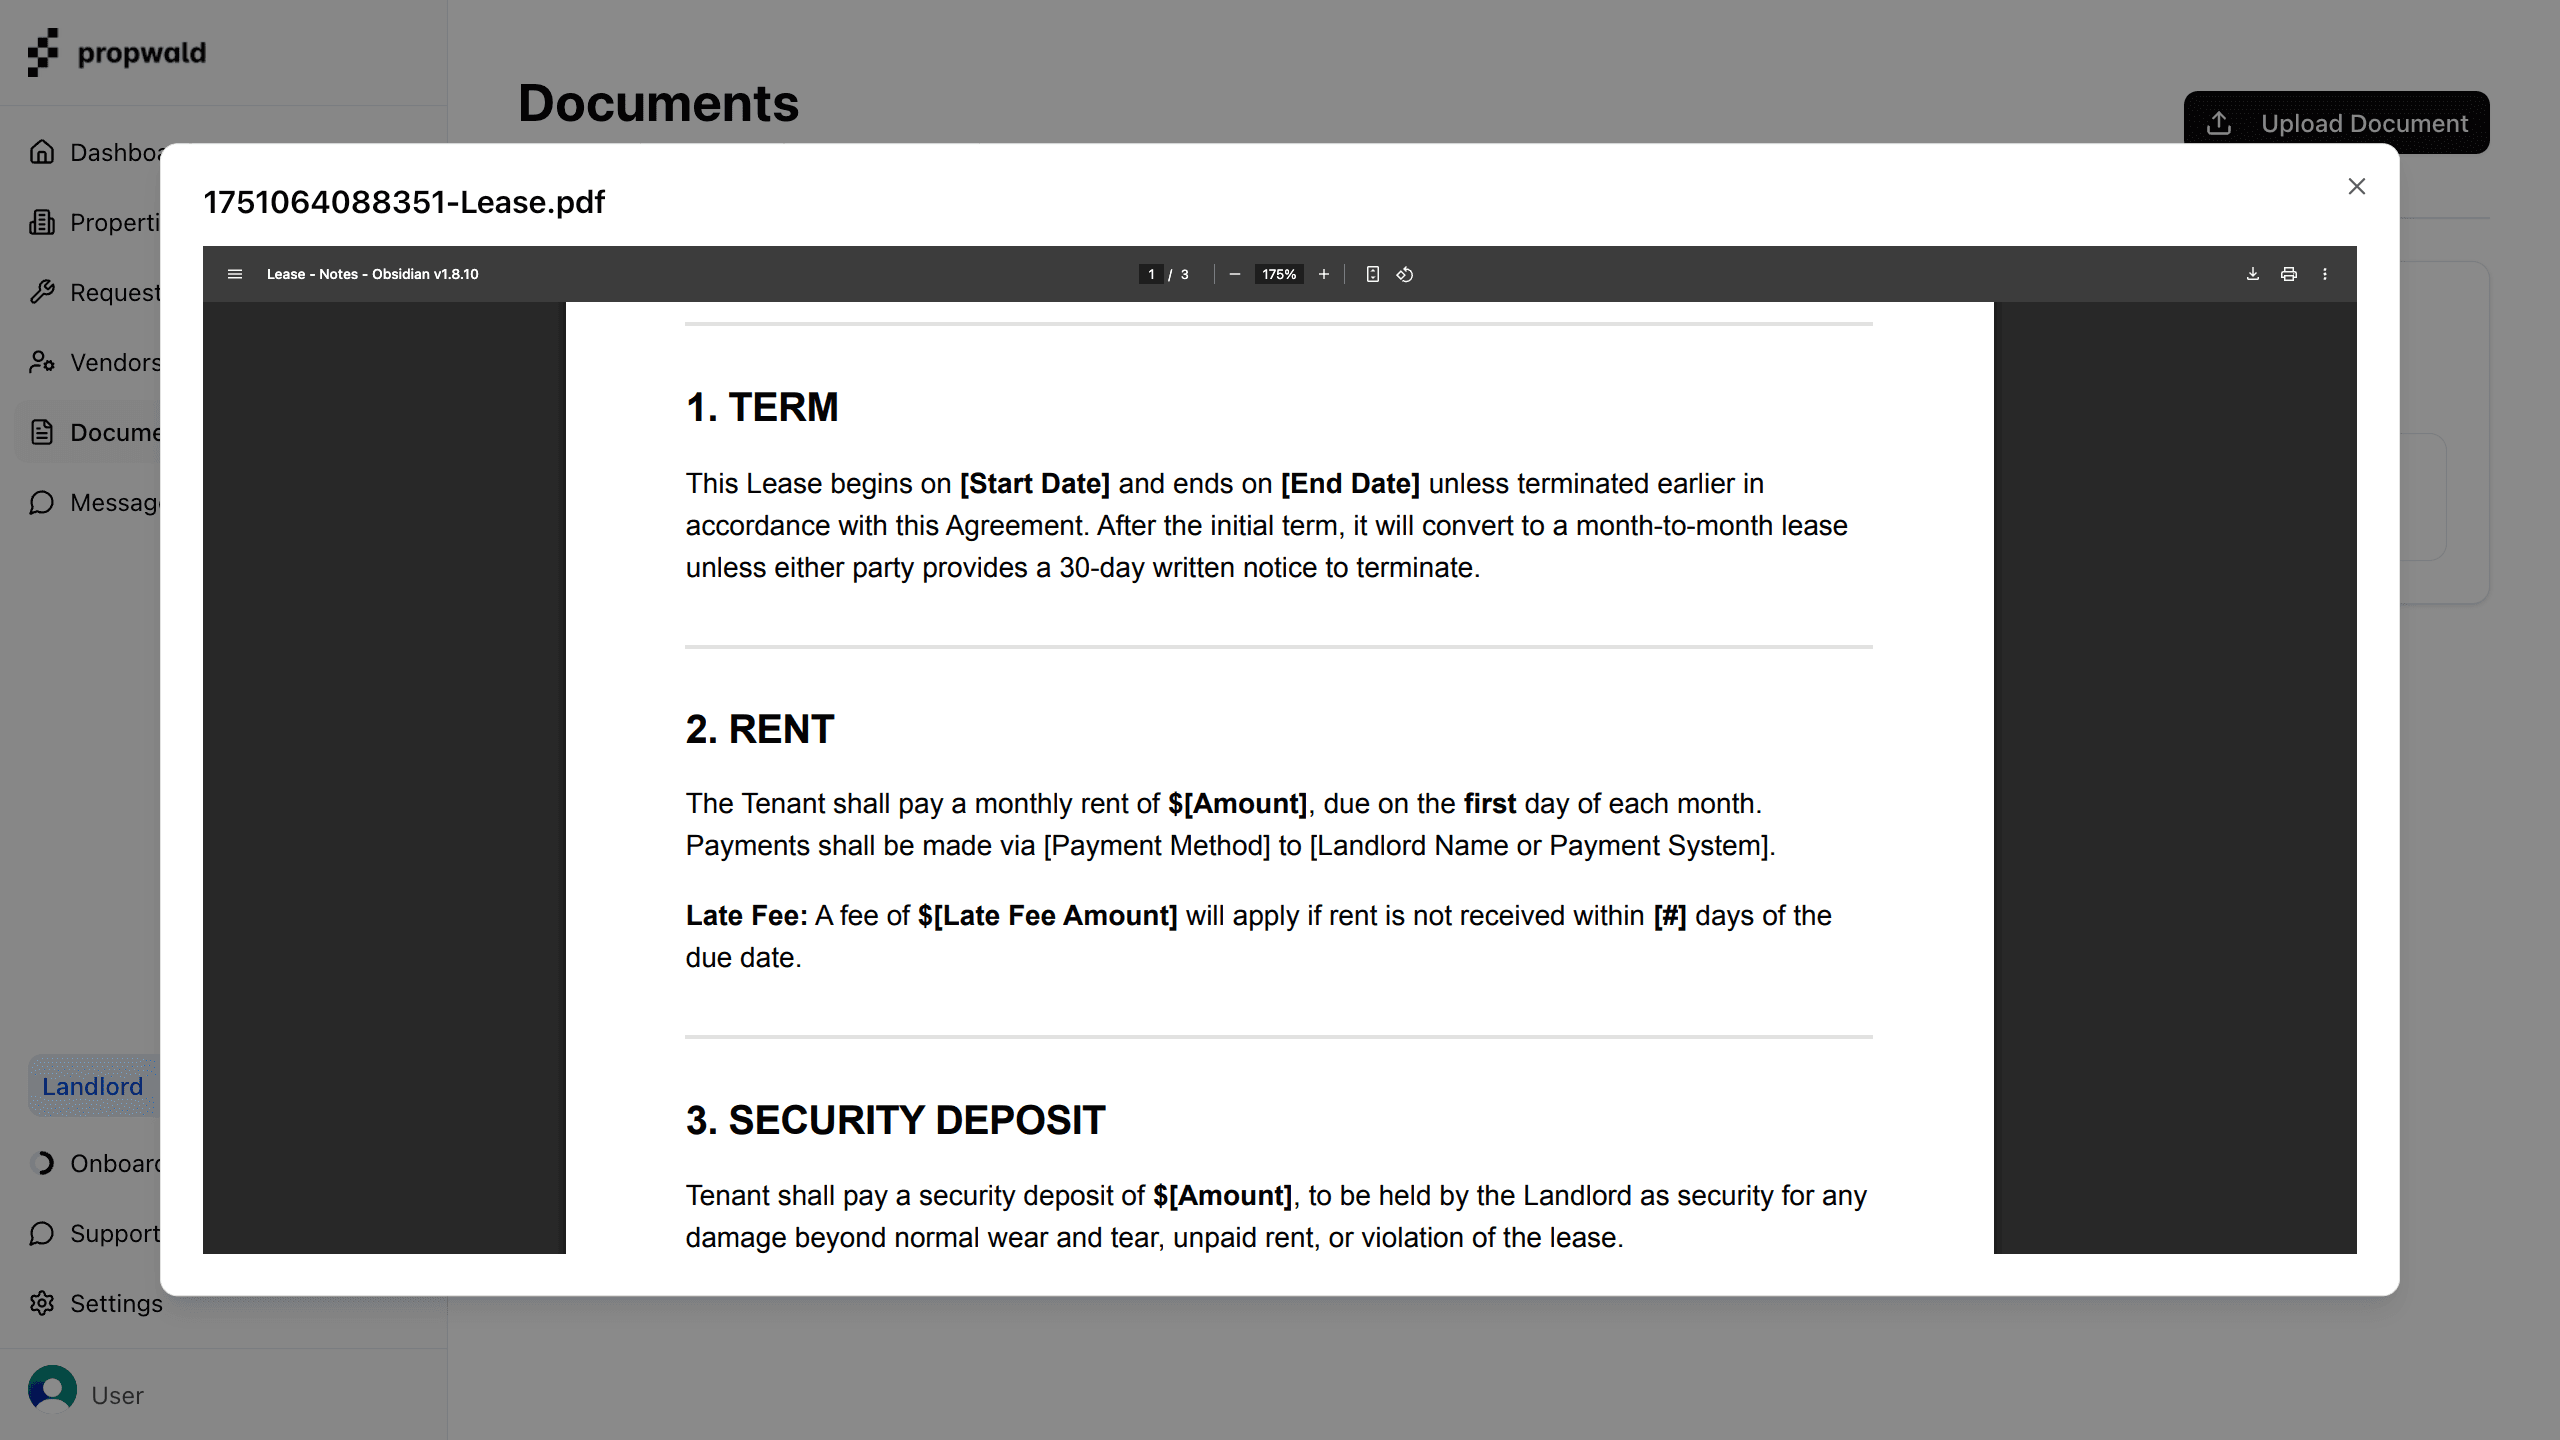Open Documents via the file icon

[x=42, y=432]
